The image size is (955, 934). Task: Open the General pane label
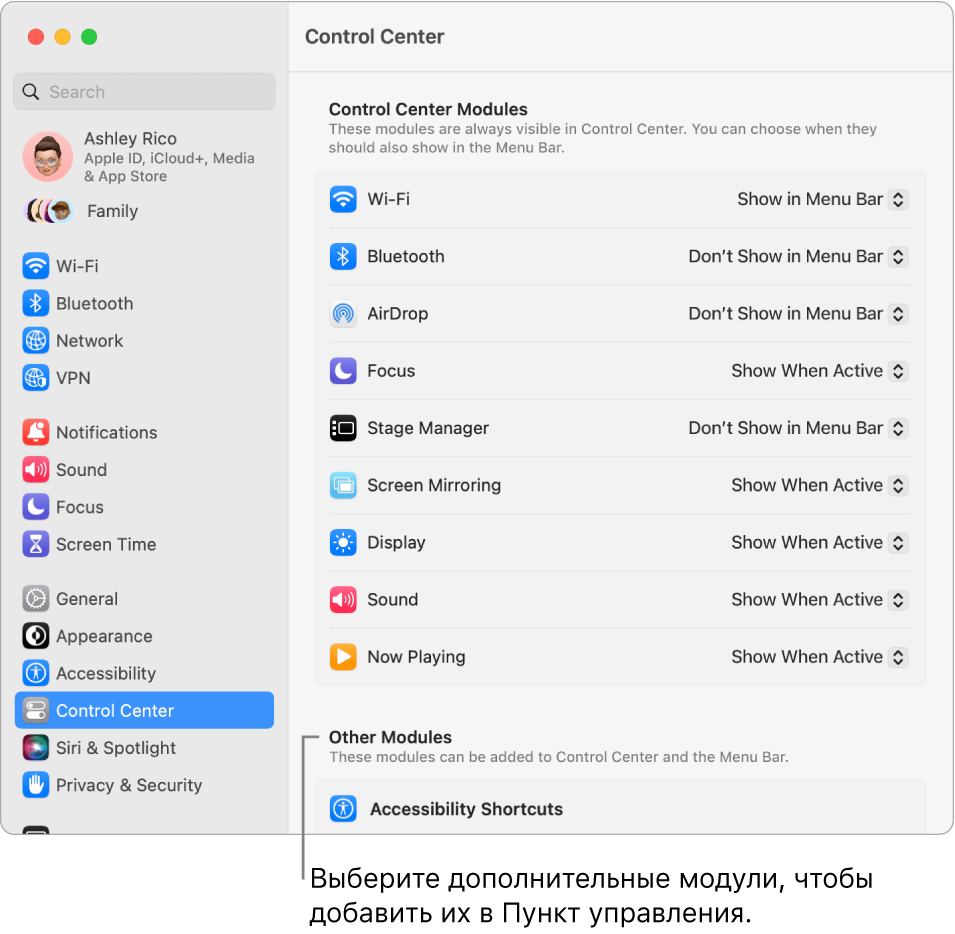tap(87, 599)
